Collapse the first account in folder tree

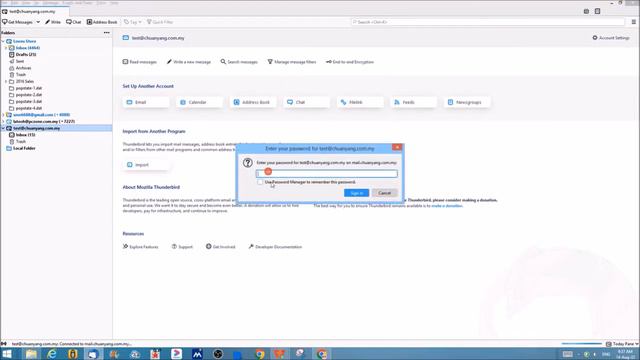coord(3,41)
